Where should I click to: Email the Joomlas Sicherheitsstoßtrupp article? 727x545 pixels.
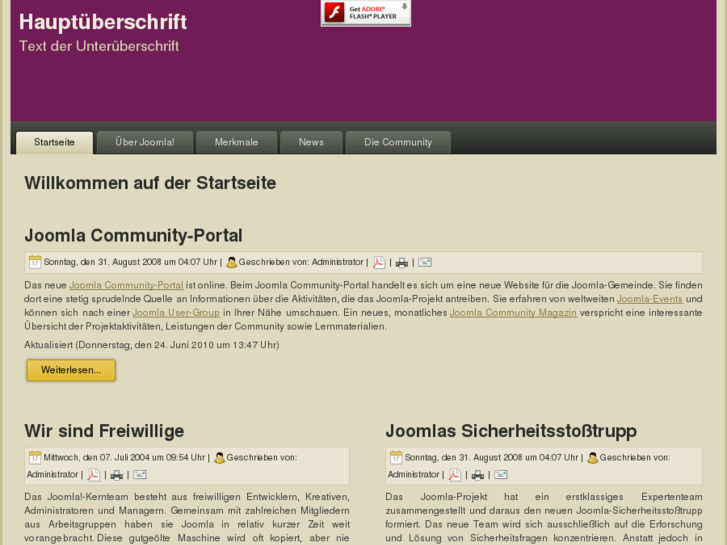point(501,475)
